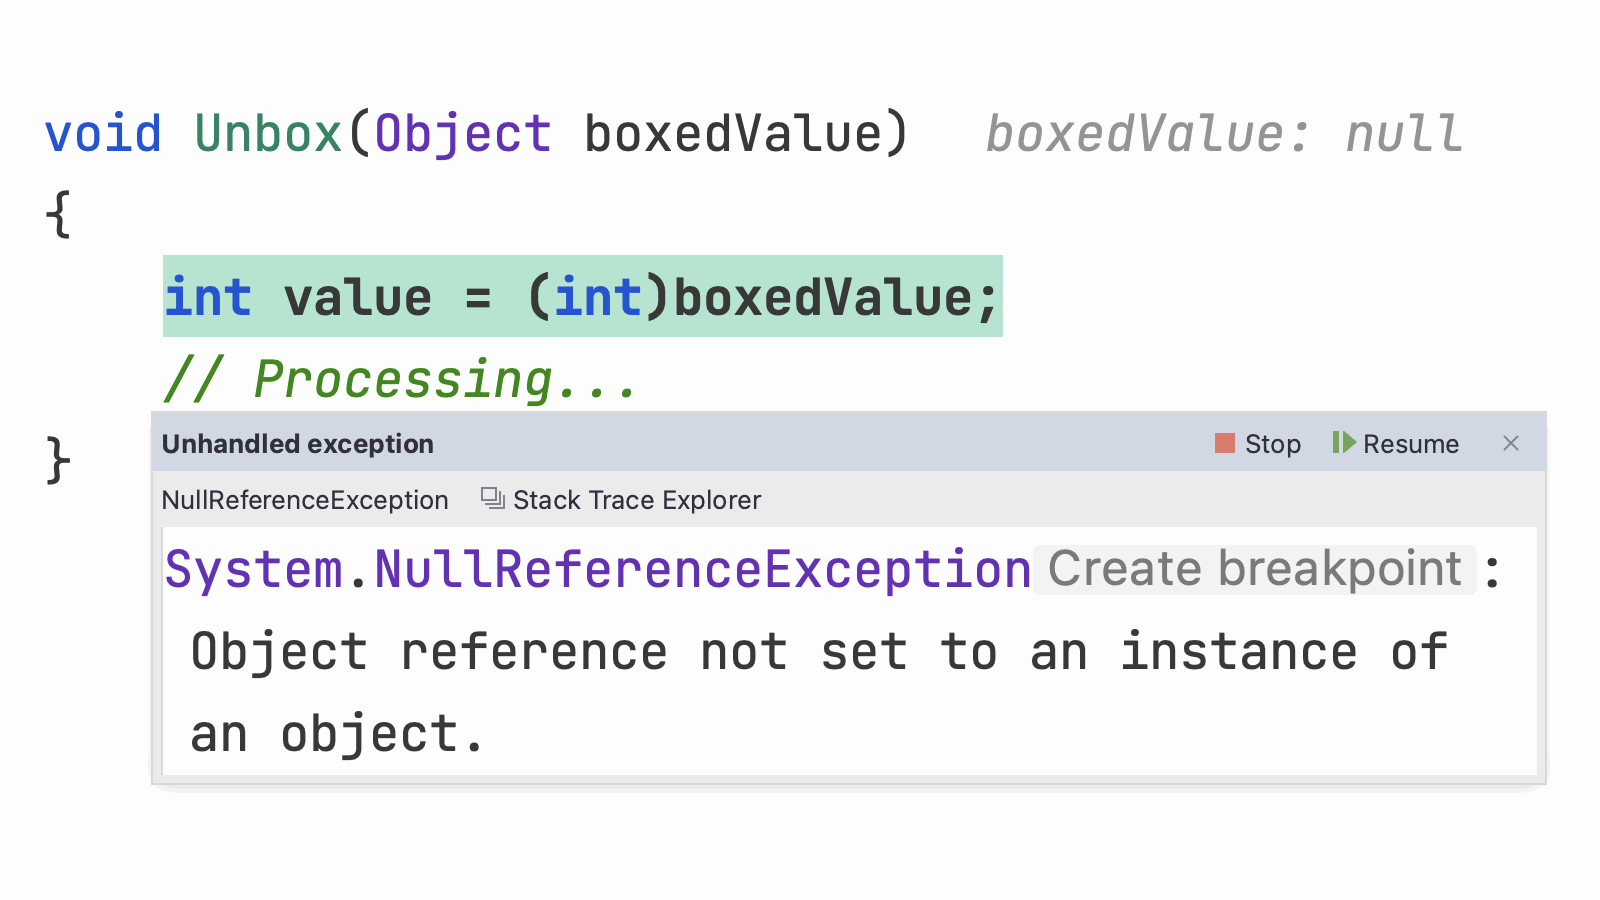Click the closing brace of Unbox method

tap(58, 460)
